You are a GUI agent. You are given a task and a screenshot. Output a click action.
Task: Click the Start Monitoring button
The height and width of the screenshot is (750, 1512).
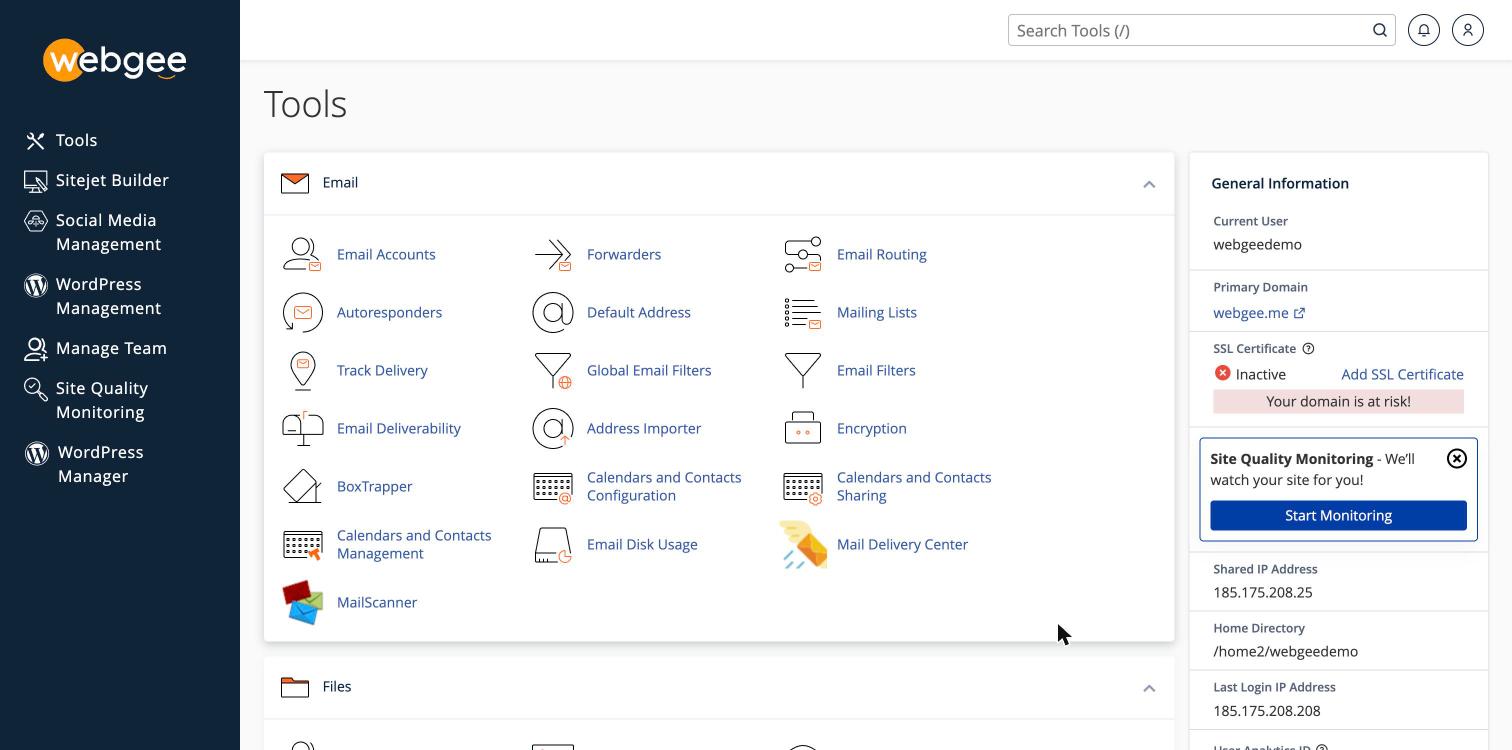coord(1338,515)
